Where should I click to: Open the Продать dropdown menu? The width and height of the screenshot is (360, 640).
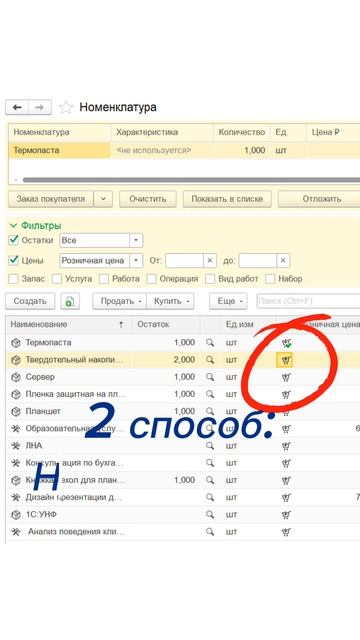(x=120, y=301)
